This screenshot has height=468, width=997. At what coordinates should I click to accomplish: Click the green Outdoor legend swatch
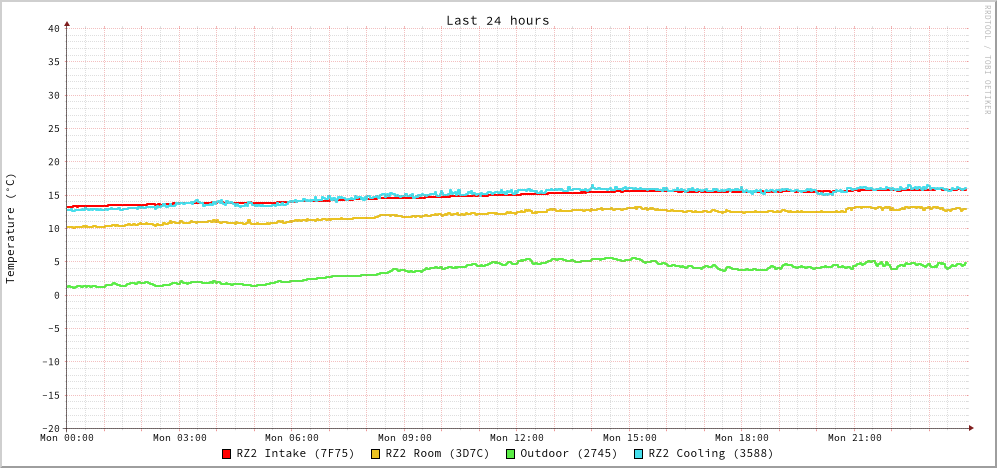tap(510, 454)
